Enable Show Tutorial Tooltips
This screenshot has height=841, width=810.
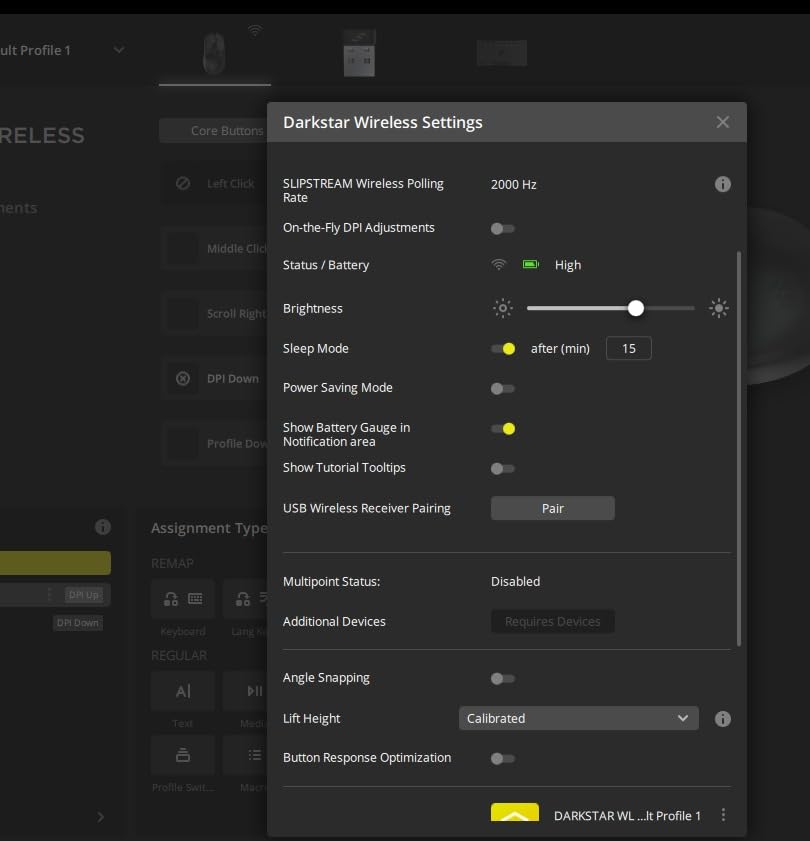(503, 468)
